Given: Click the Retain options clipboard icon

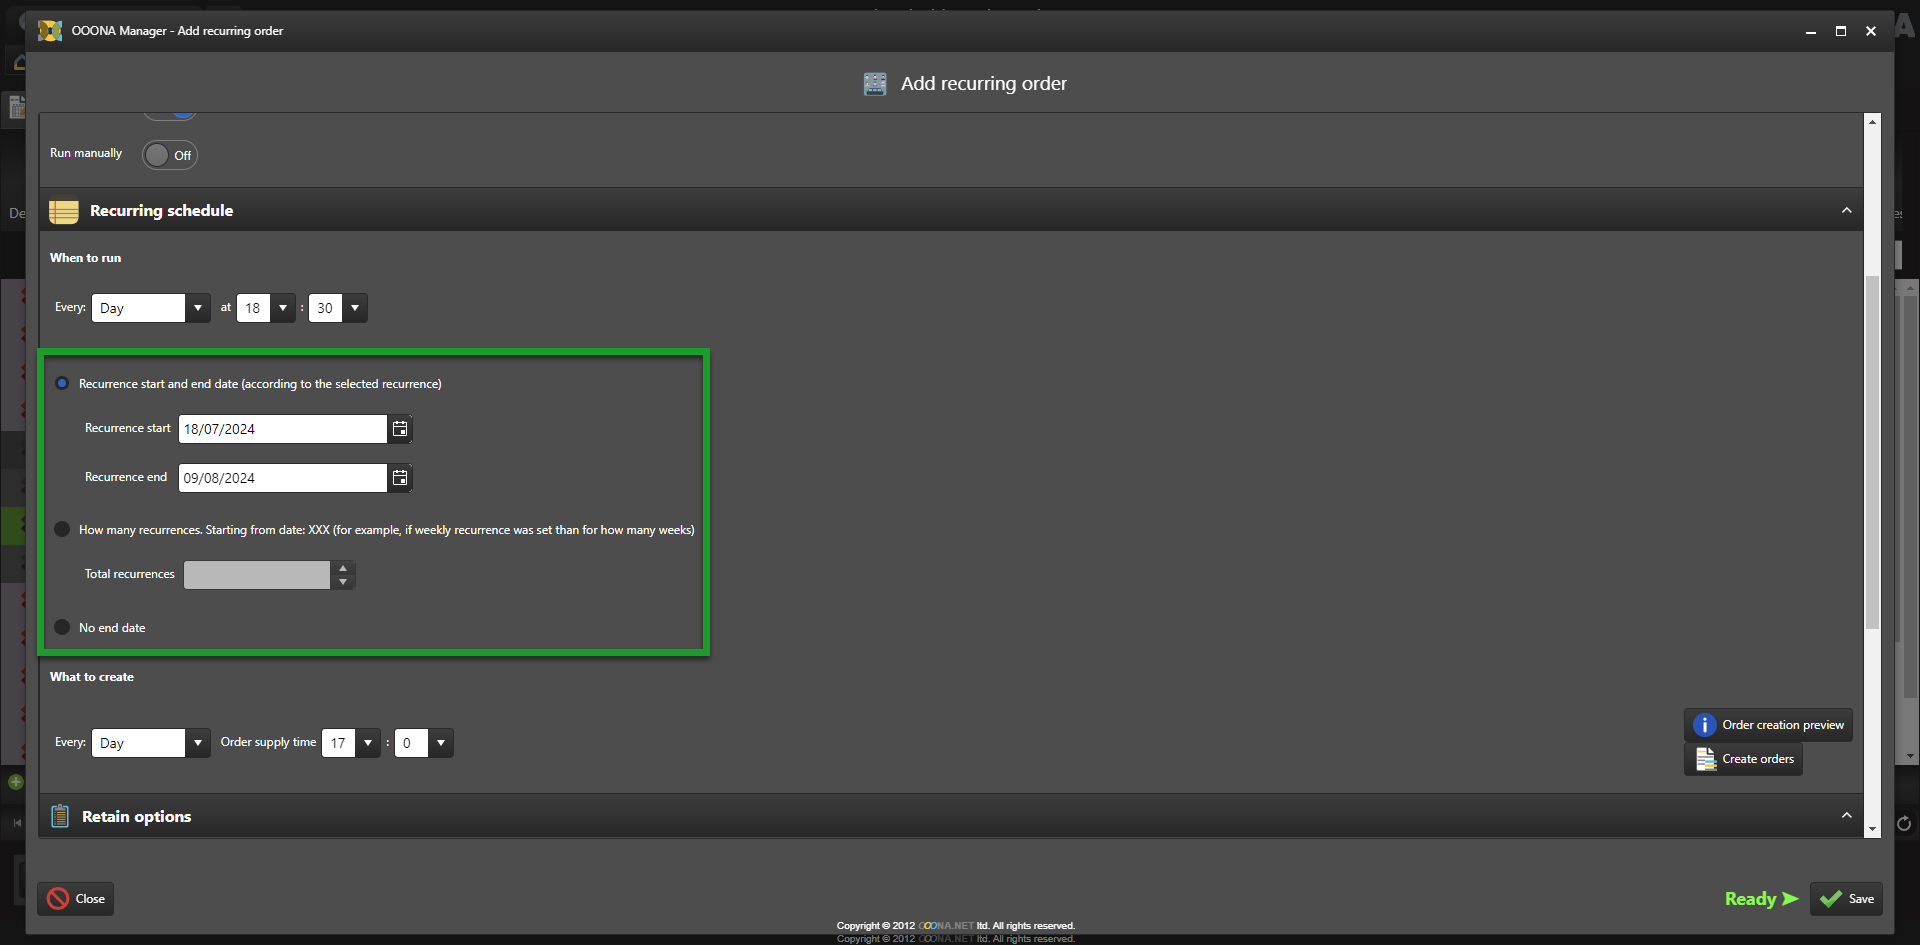Looking at the screenshot, I should [x=60, y=816].
